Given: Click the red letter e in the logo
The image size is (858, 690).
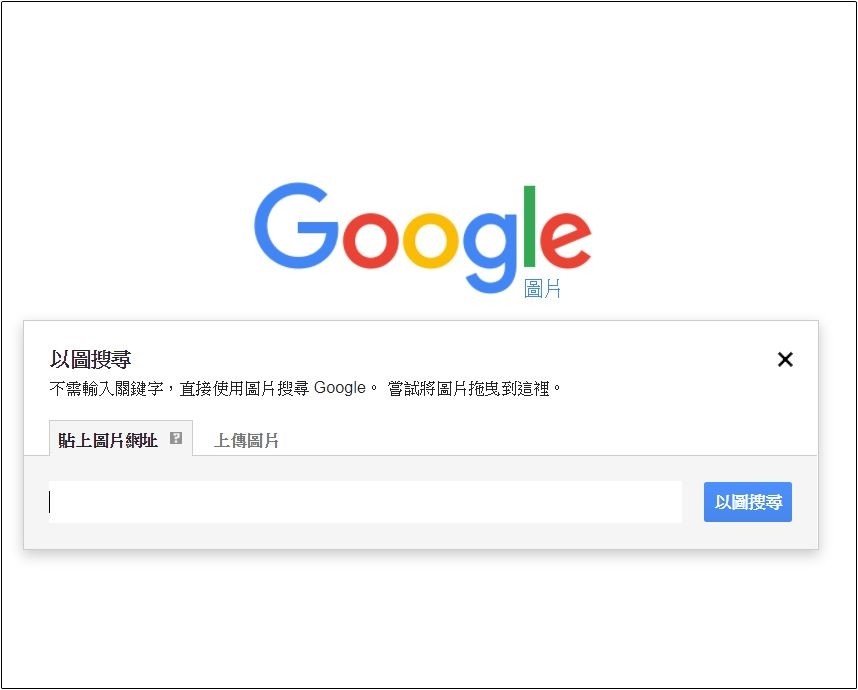Looking at the screenshot, I should click(x=566, y=240).
